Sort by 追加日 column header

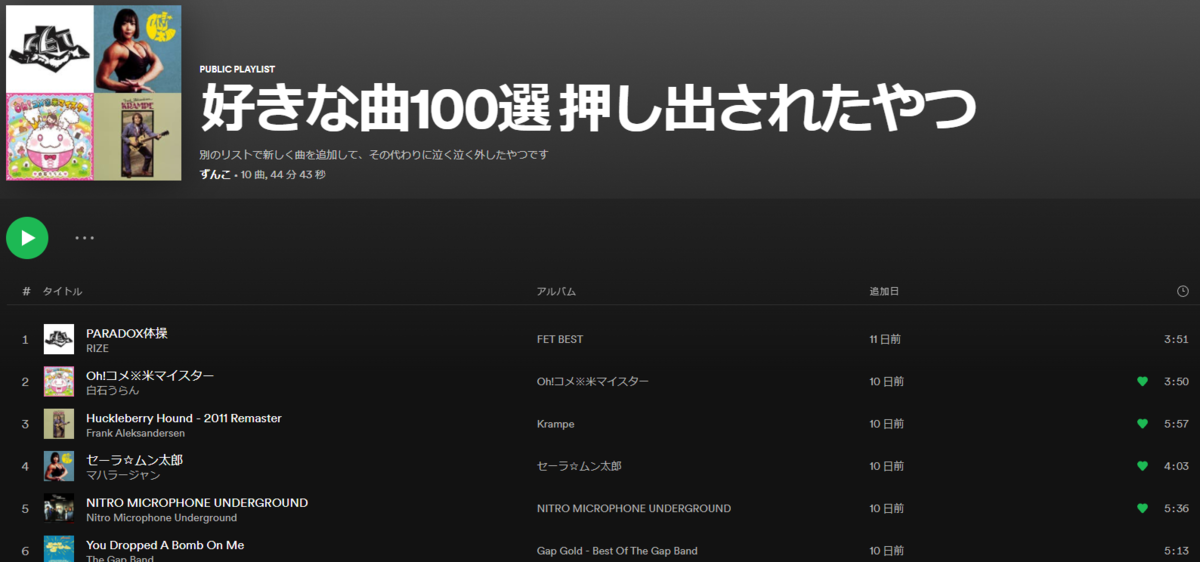pyautogui.click(x=884, y=291)
